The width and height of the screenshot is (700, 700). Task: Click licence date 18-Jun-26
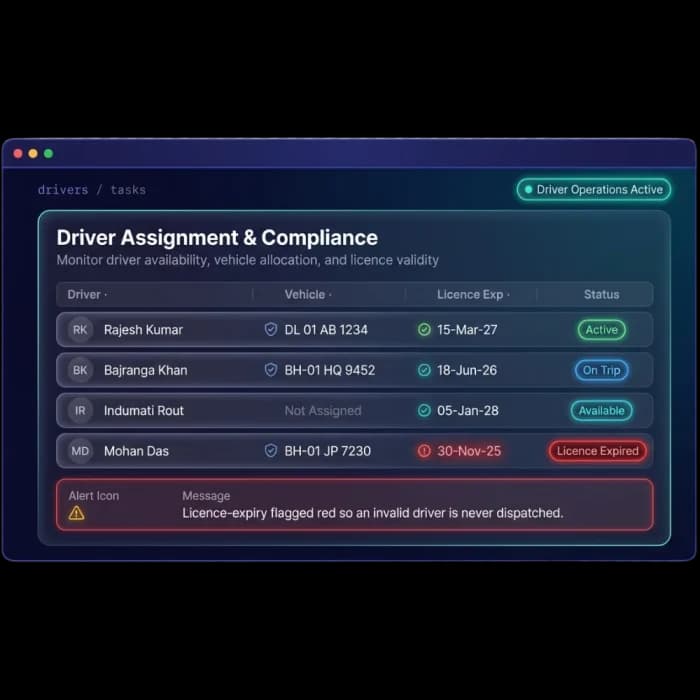click(467, 370)
